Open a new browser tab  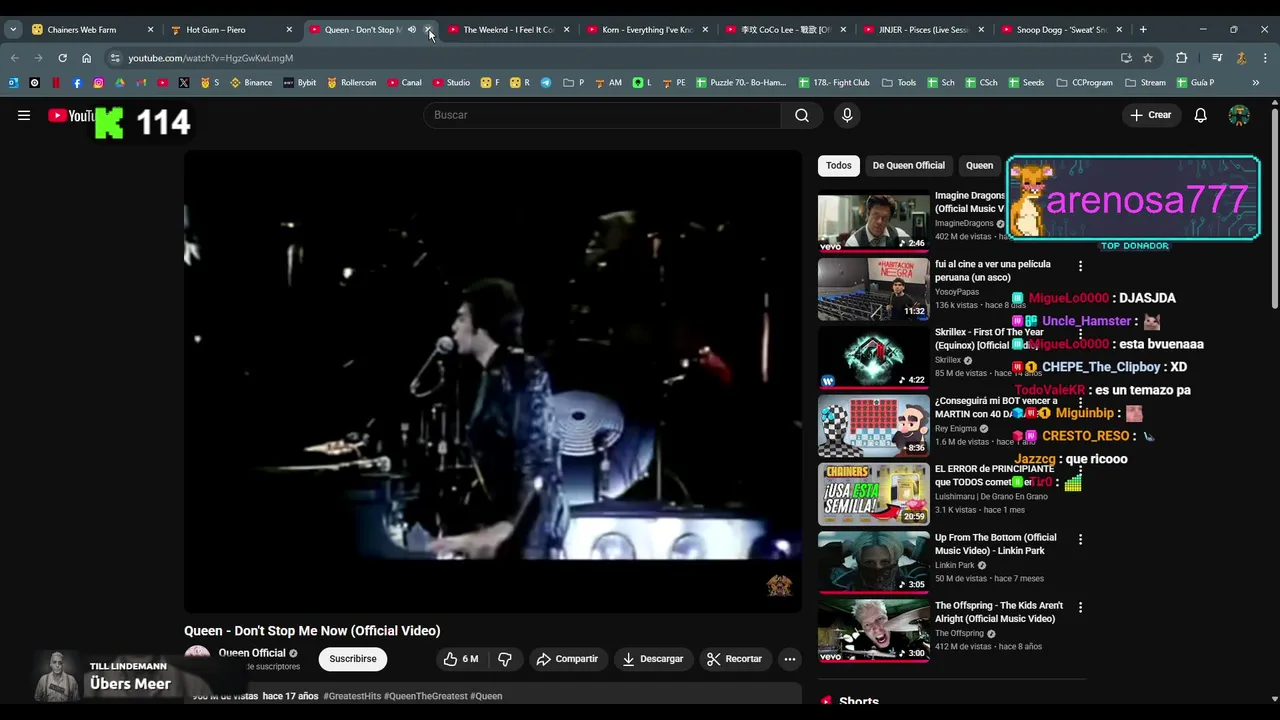pyautogui.click(x=1143, y=30)
